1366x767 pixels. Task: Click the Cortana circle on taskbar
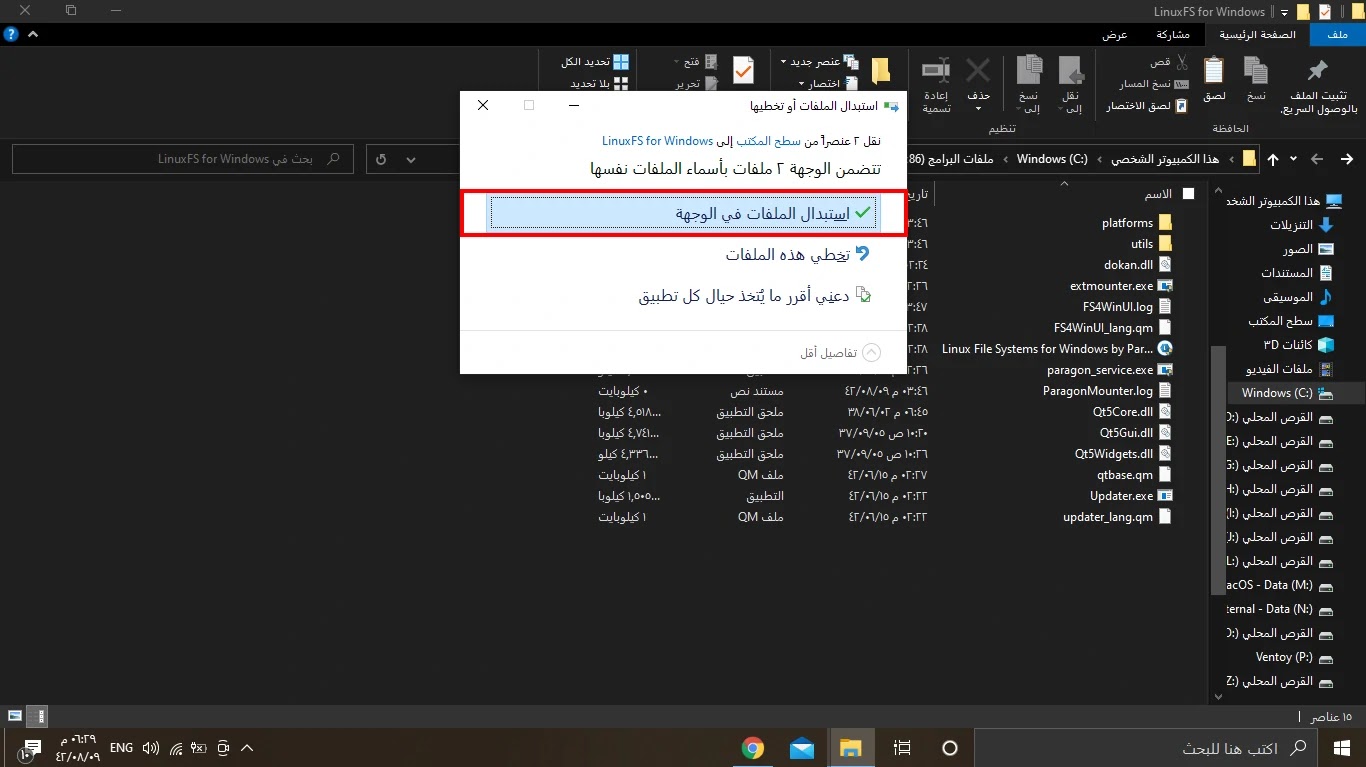tap(950, 747)
